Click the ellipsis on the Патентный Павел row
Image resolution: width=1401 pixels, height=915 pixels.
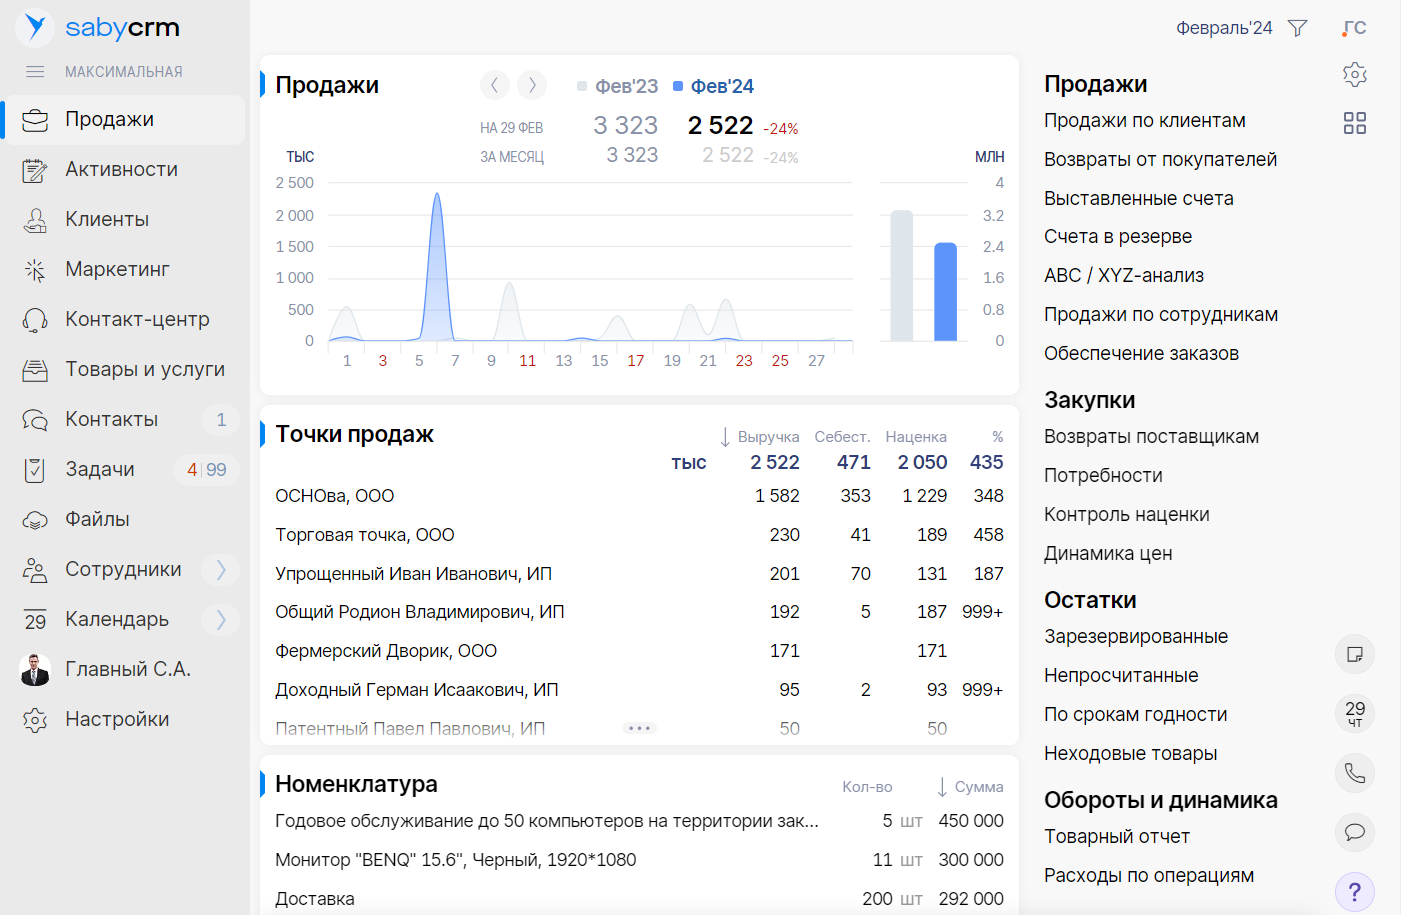[639, 728]
